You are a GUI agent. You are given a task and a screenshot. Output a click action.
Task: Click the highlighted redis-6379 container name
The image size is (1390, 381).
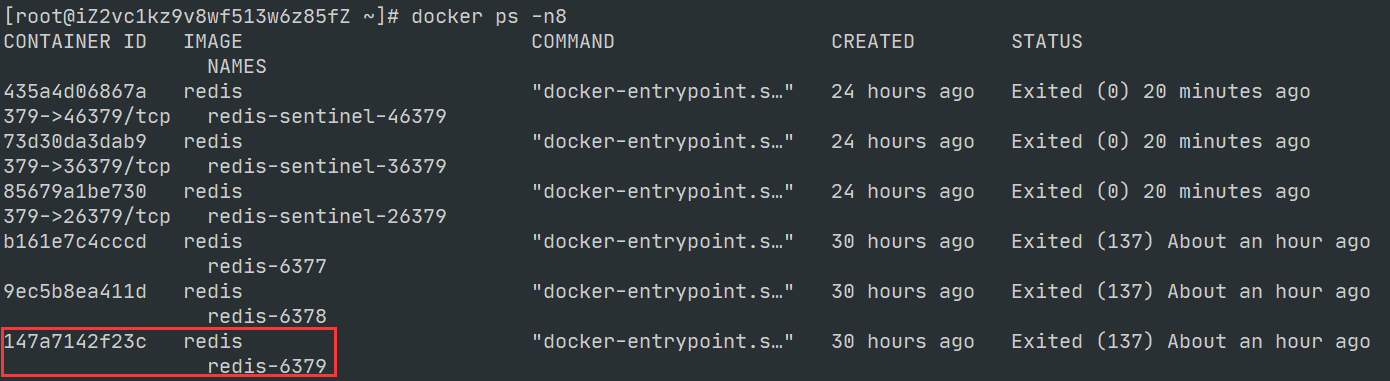click(x=267, y=367)
